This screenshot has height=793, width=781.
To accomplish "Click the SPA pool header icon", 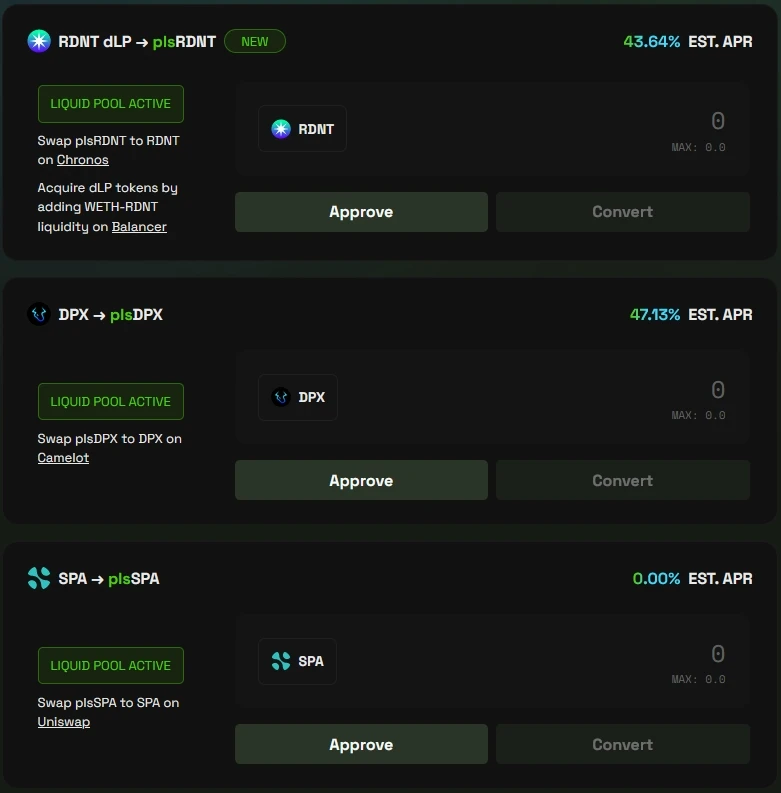I will click(39, 578).
